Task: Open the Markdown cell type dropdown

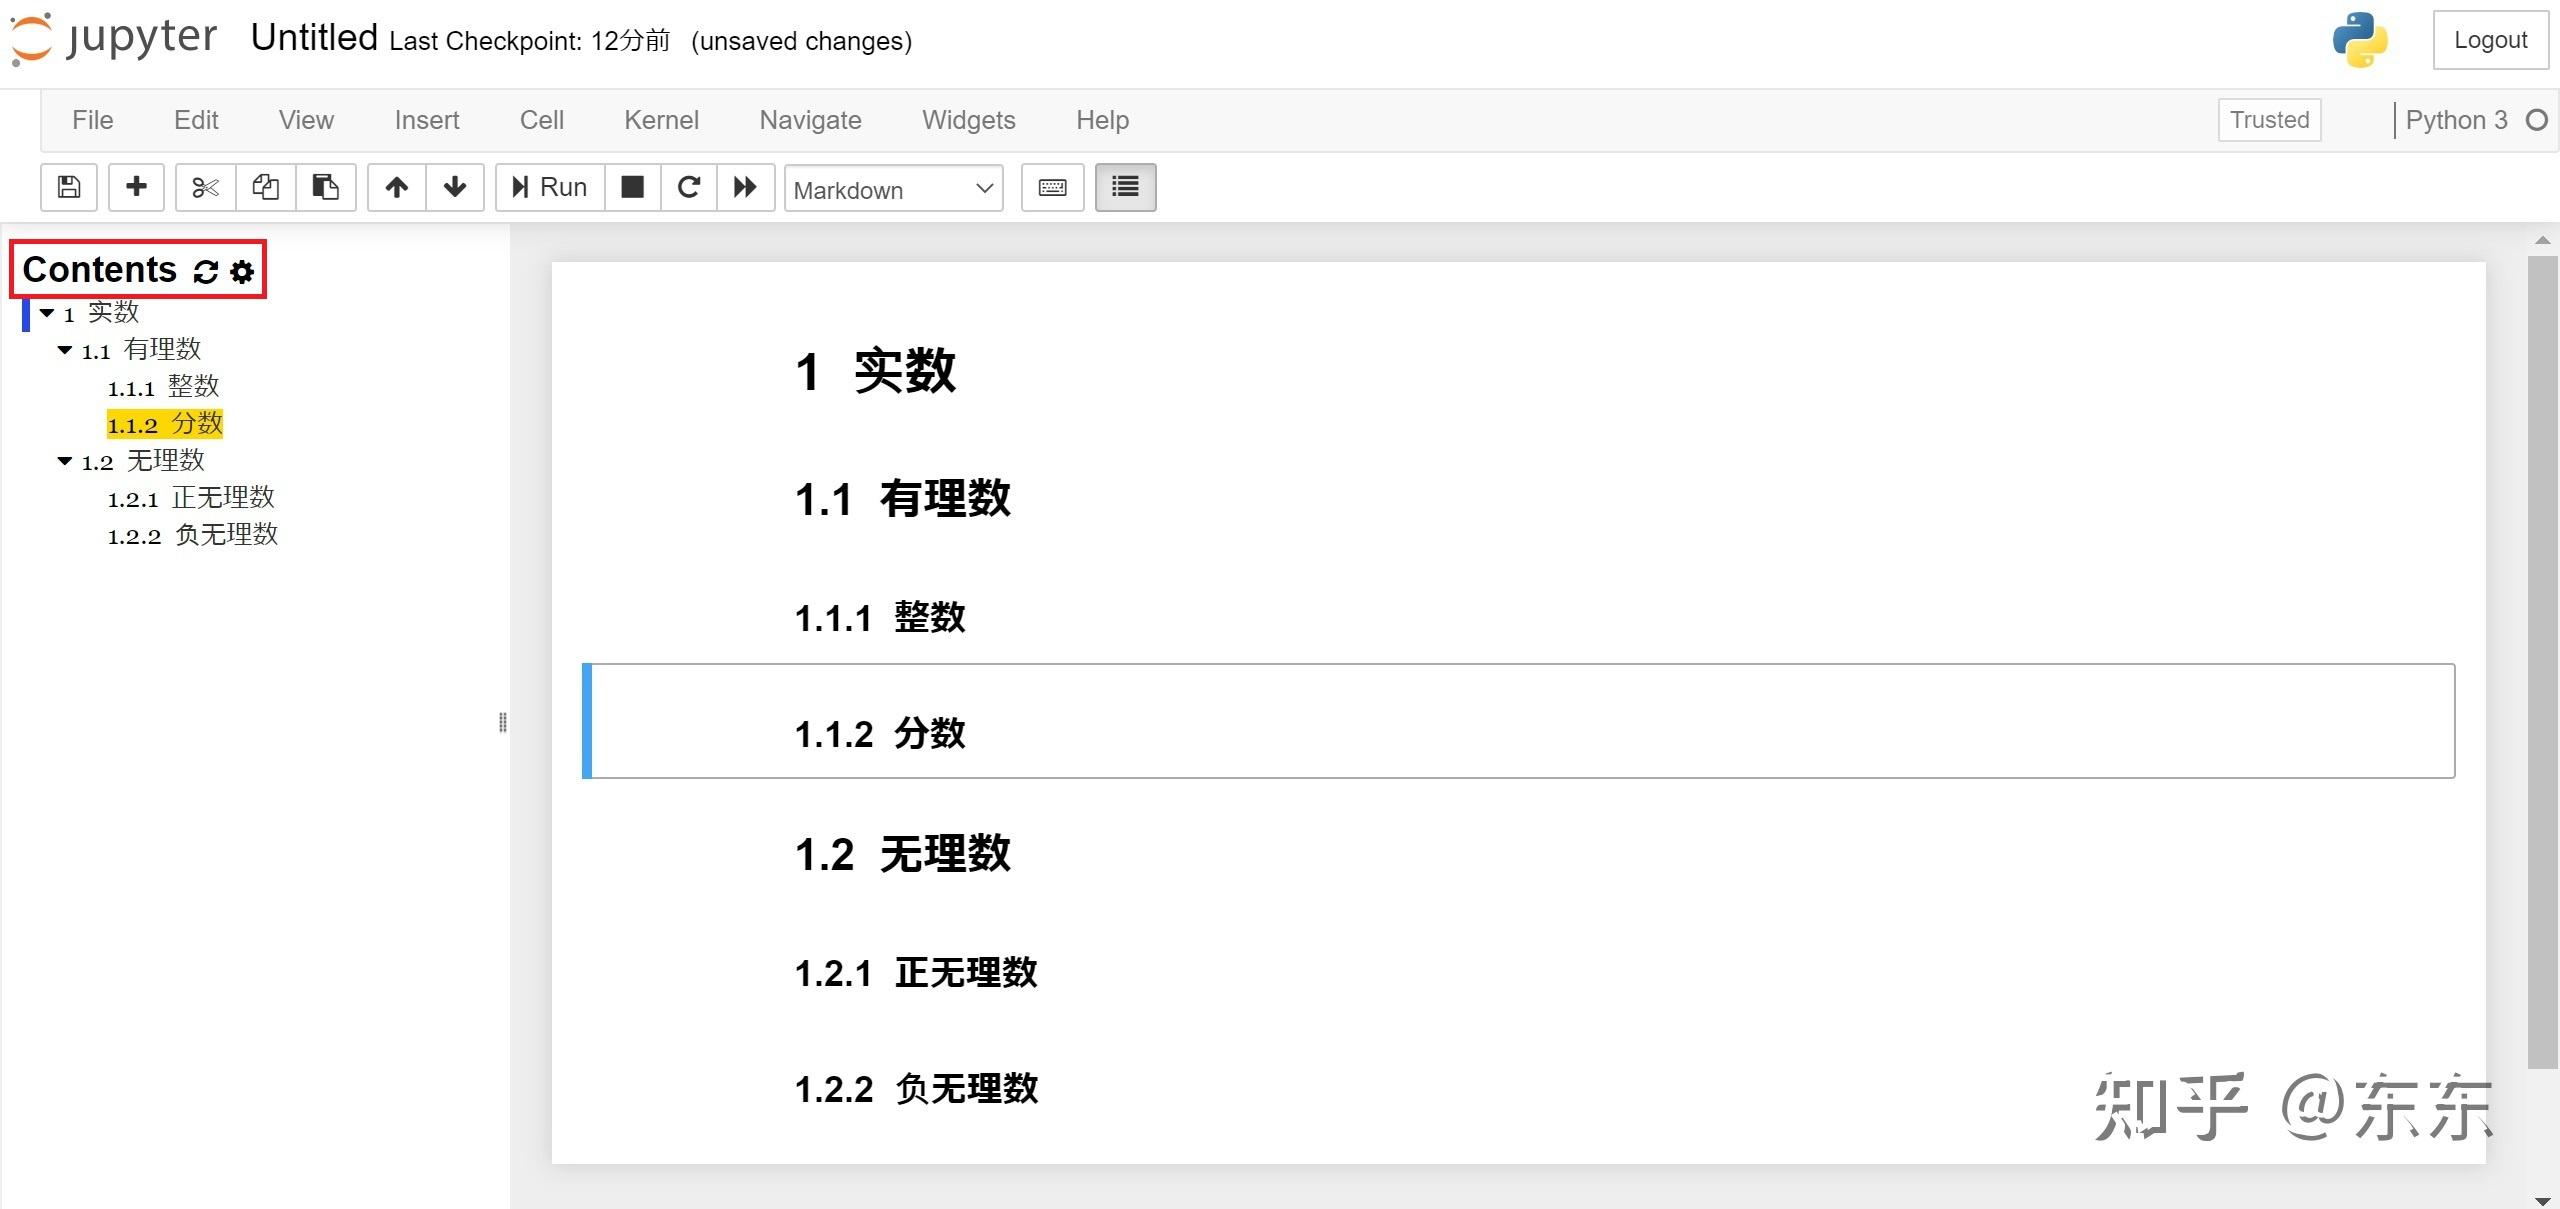Action: tap(893, 189)
